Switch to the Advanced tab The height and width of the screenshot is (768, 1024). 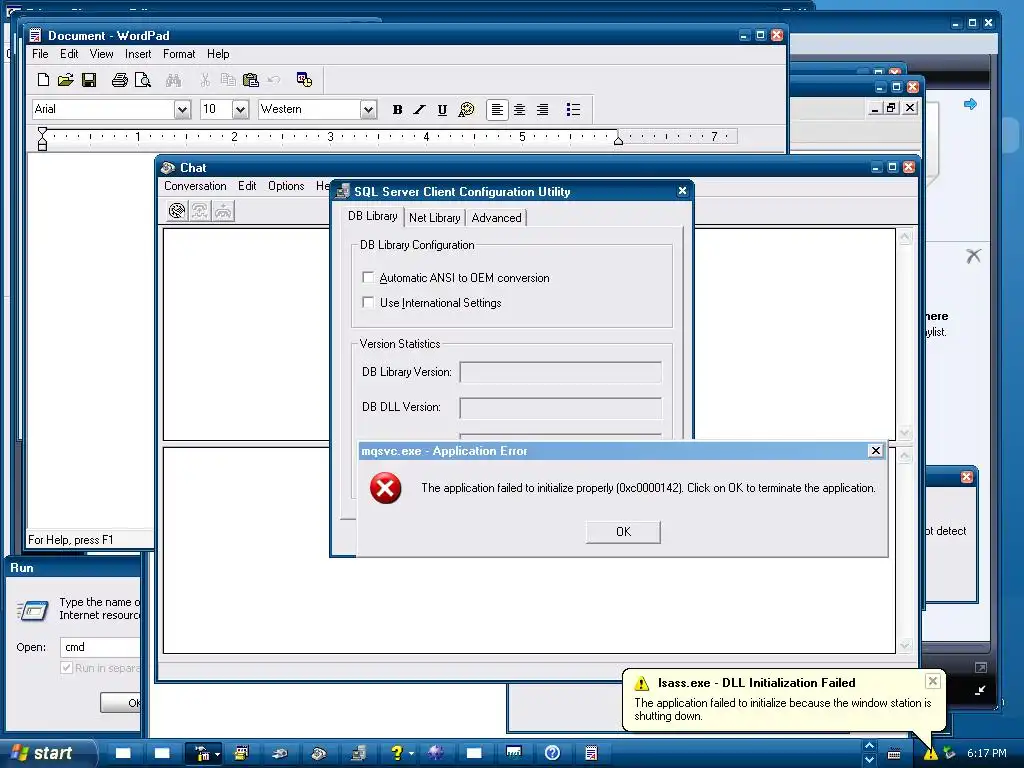(x=496, y=218)
